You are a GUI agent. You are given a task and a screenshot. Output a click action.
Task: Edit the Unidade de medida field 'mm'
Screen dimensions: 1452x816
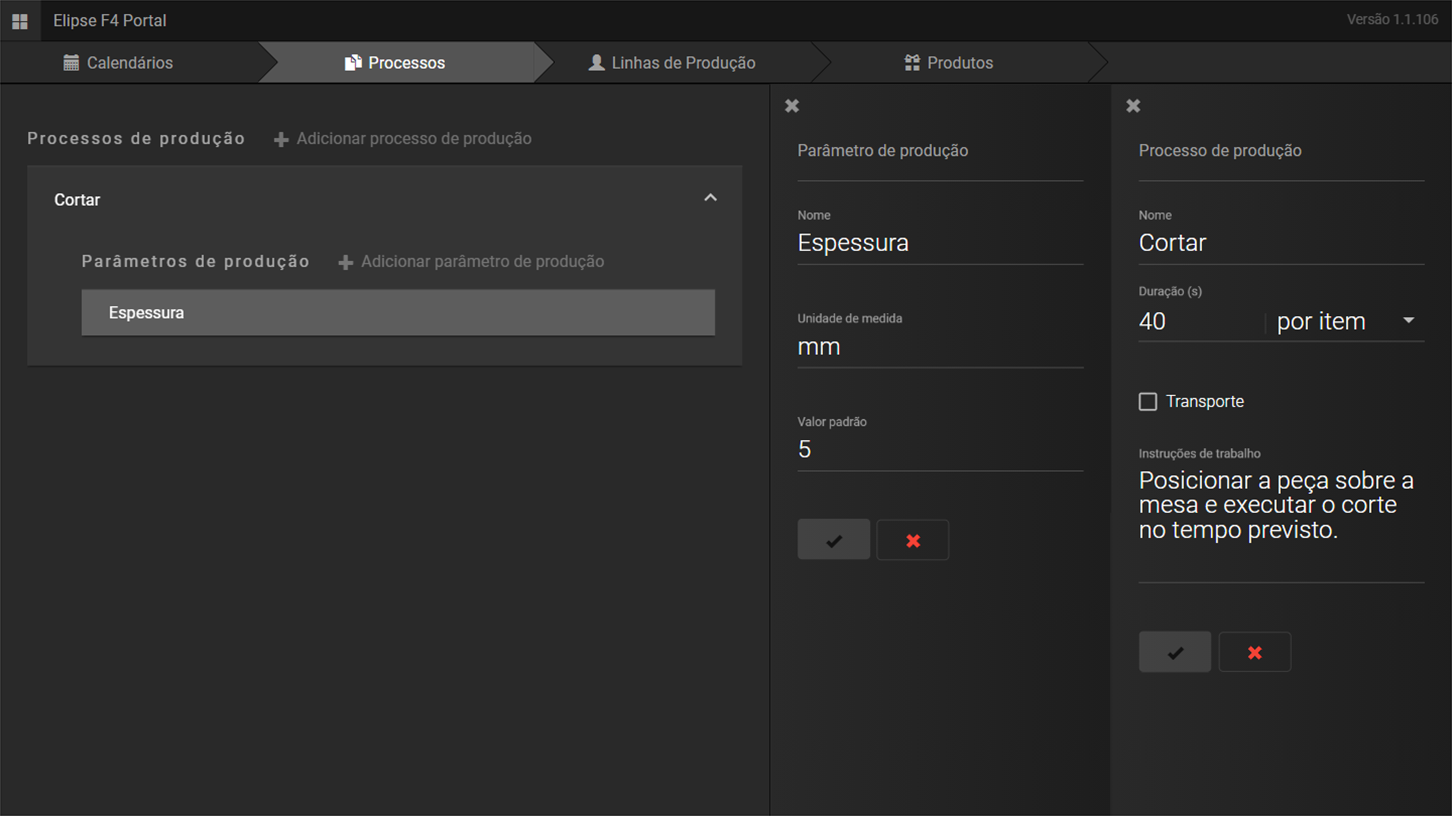[940, 347]
